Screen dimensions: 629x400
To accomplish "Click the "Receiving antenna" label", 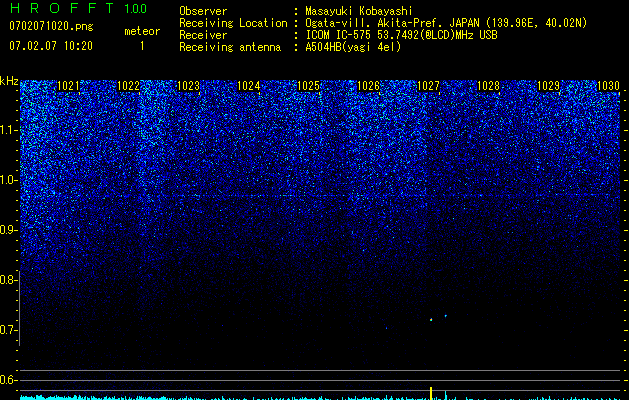I will (x=230, y=47).
